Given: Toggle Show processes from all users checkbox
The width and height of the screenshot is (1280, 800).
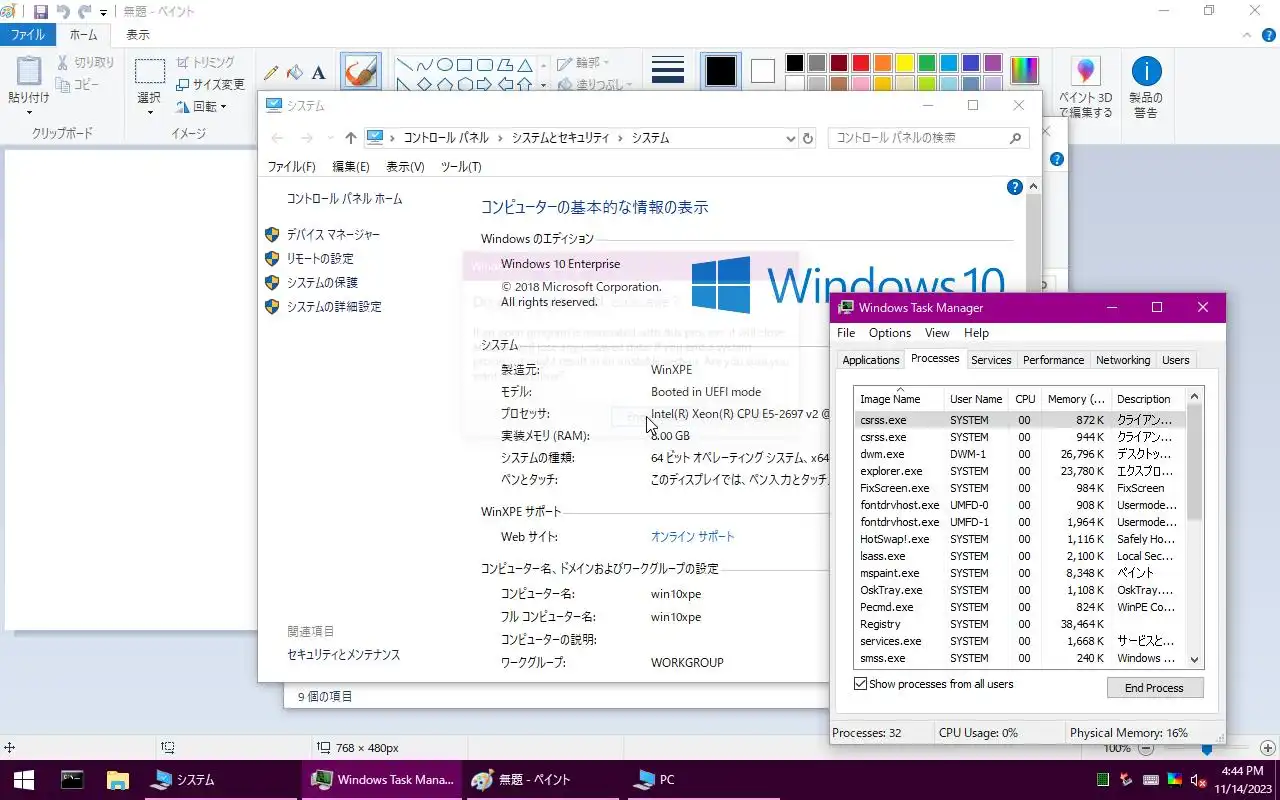Looking at the screenshot, I should tap(860, 684).
